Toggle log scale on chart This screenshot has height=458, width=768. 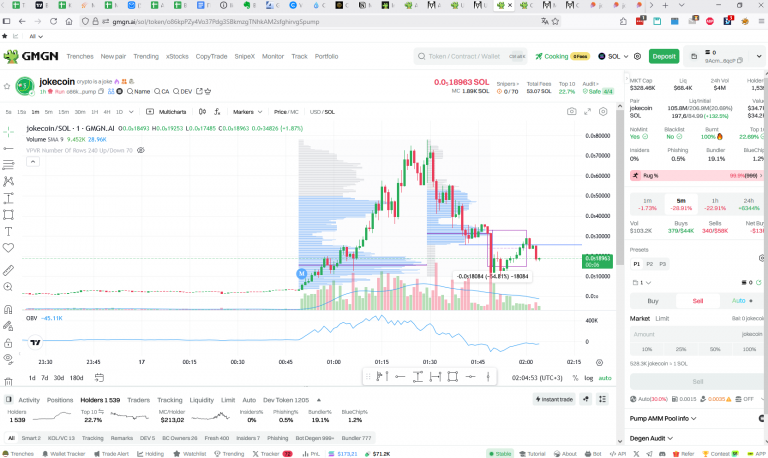[588, 378]
